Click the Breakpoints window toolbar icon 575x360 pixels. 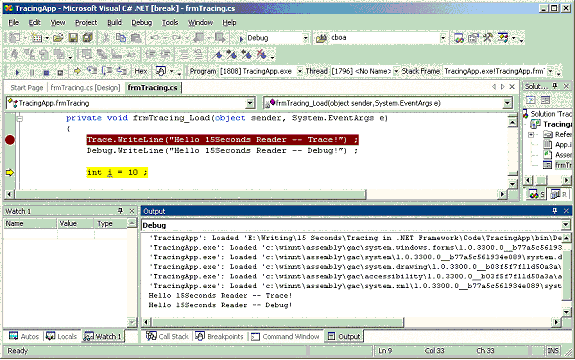click(161, 71)
